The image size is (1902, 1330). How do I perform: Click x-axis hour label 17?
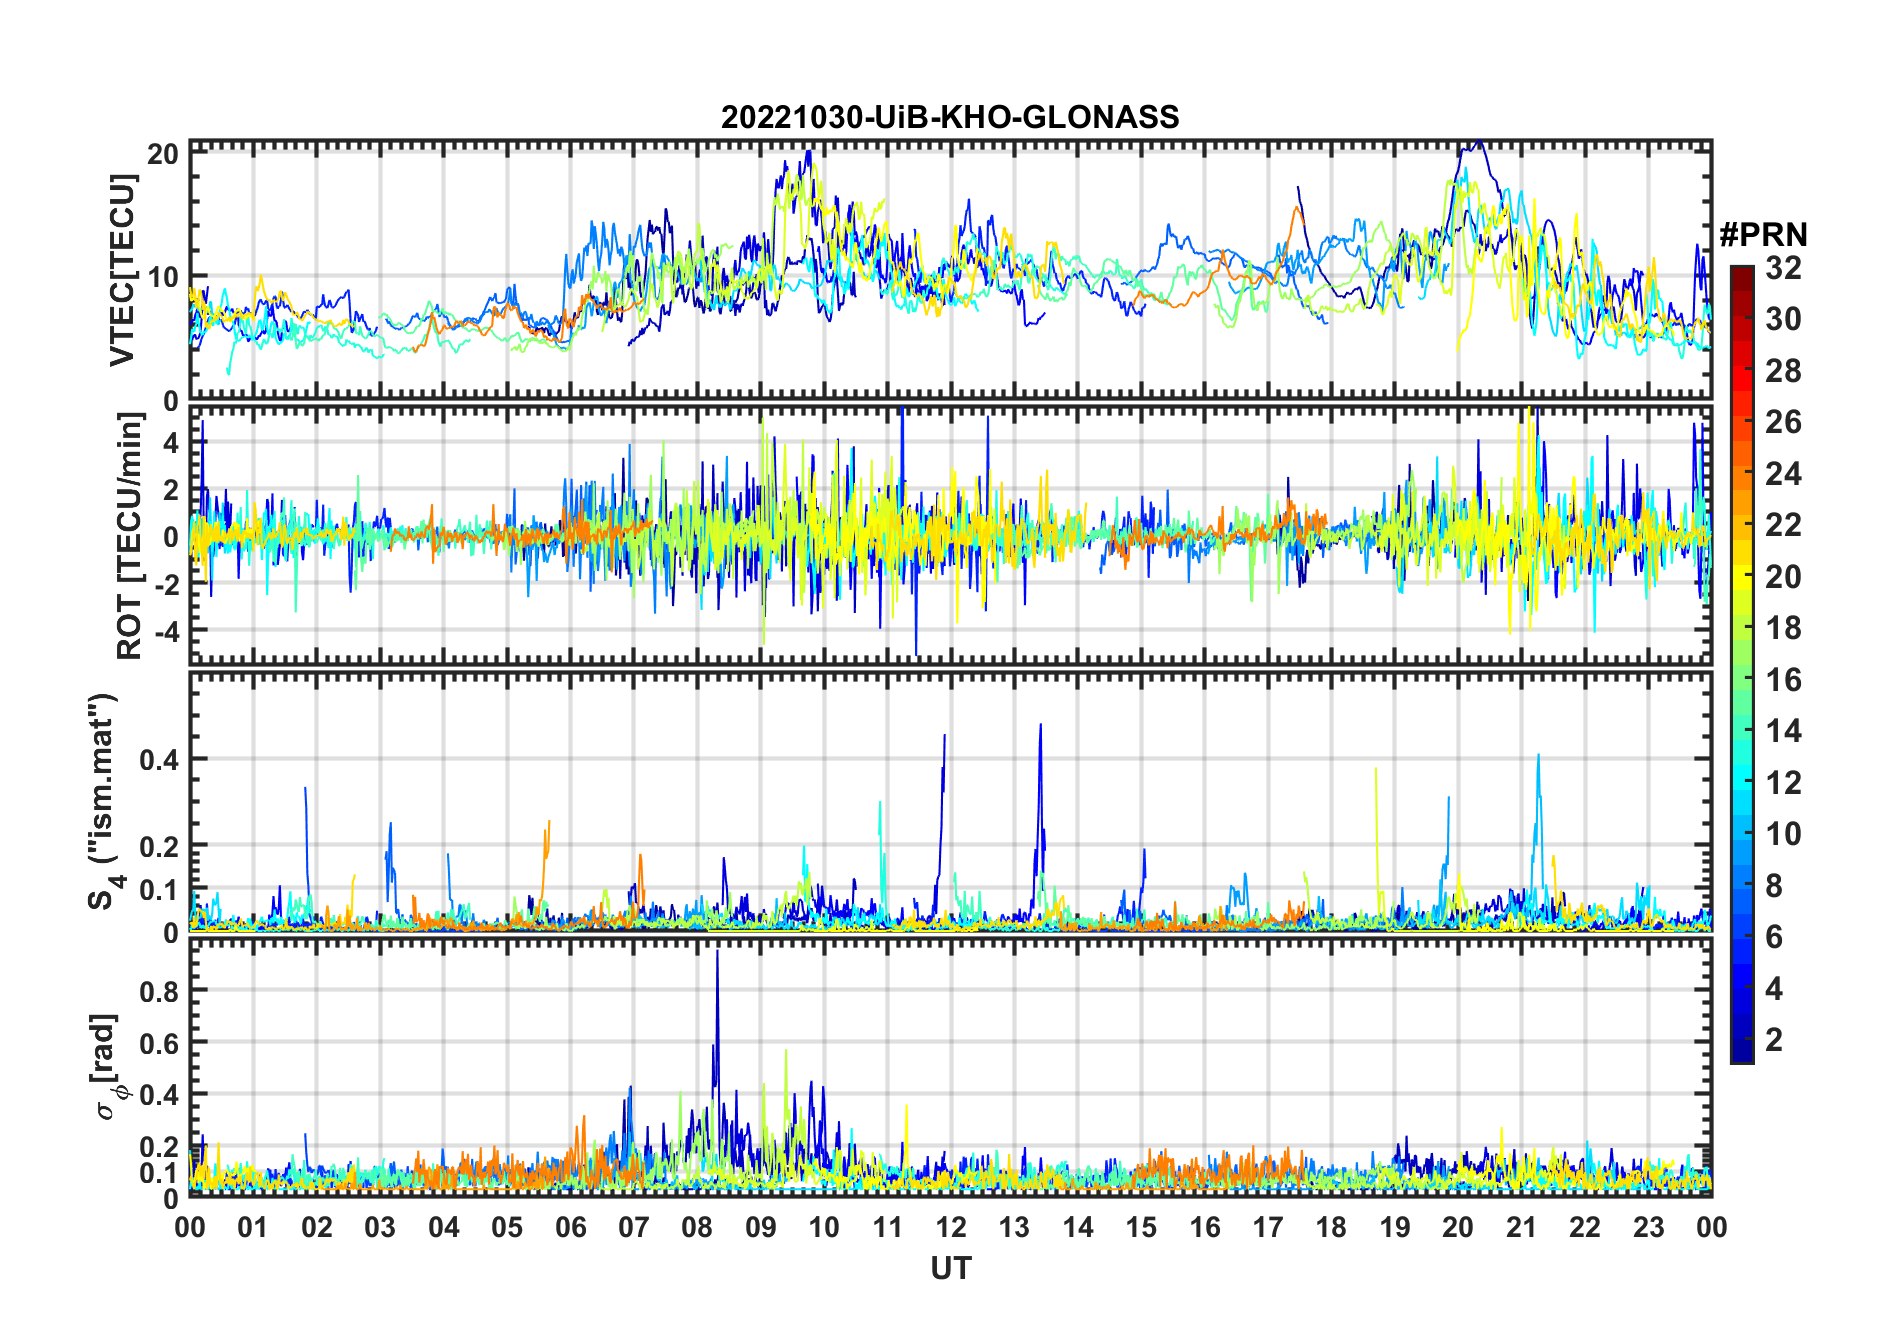coord(1268,1228)
